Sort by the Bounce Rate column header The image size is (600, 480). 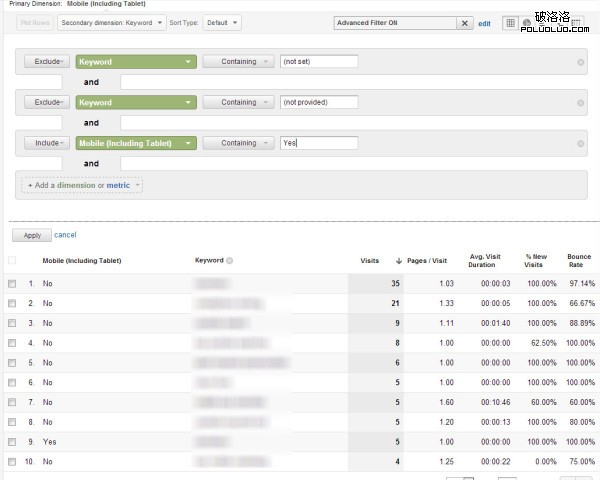tap(579, 261)
